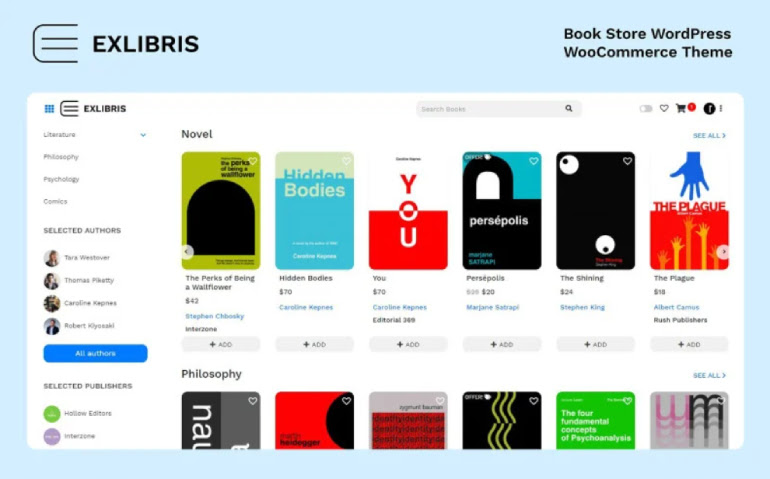This screenshot has height=479, width=770.
Task: Click the carousel previous arrow on Perks cover
Action: point(187,252)
